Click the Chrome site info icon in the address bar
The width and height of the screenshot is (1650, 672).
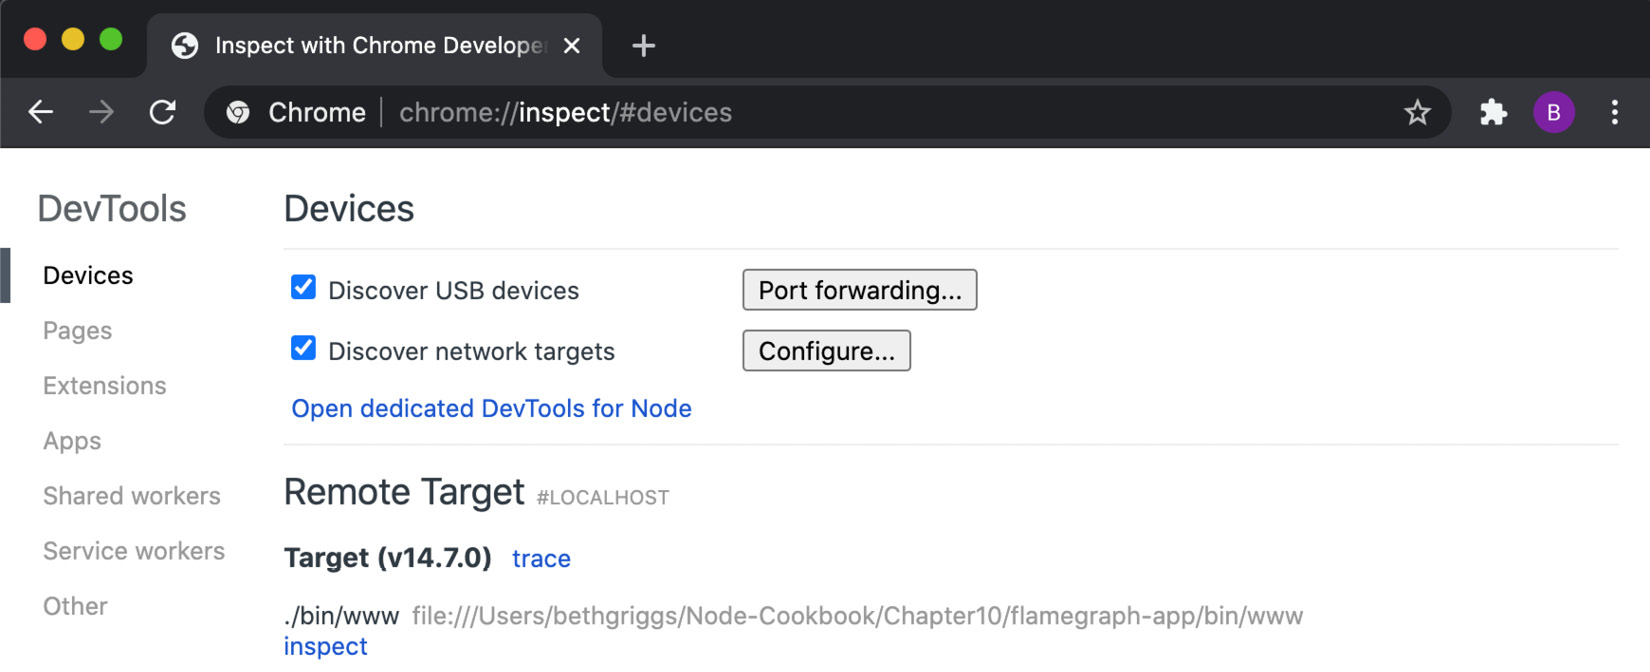[238, 112]
